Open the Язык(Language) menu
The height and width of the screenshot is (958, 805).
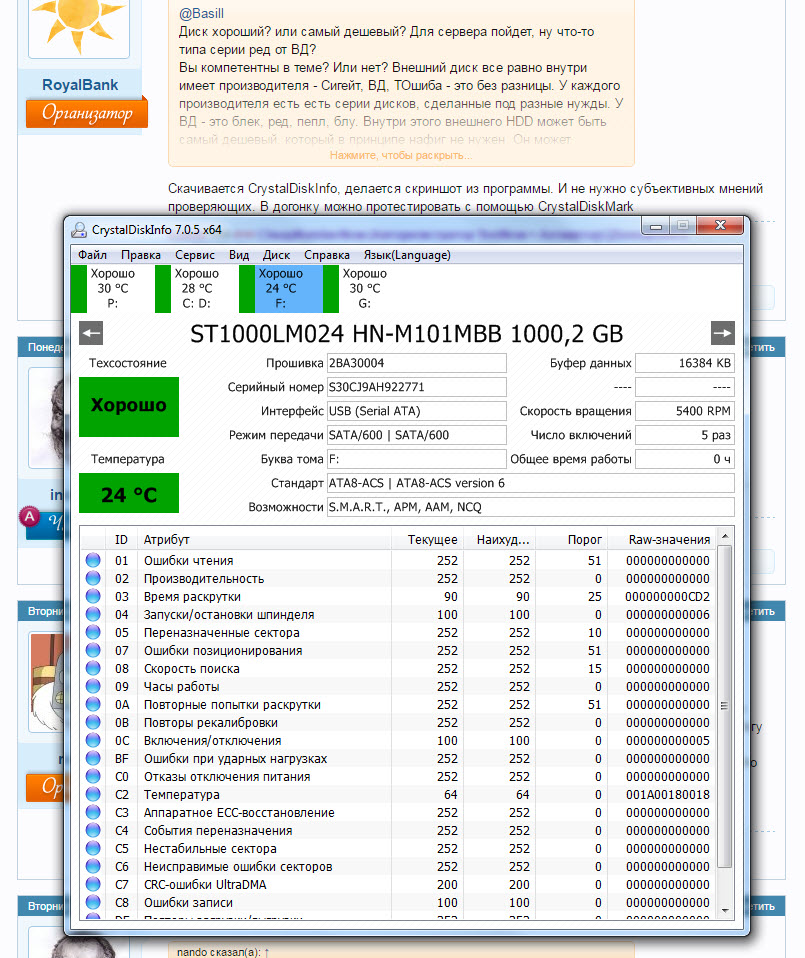[x=406, y=255]
